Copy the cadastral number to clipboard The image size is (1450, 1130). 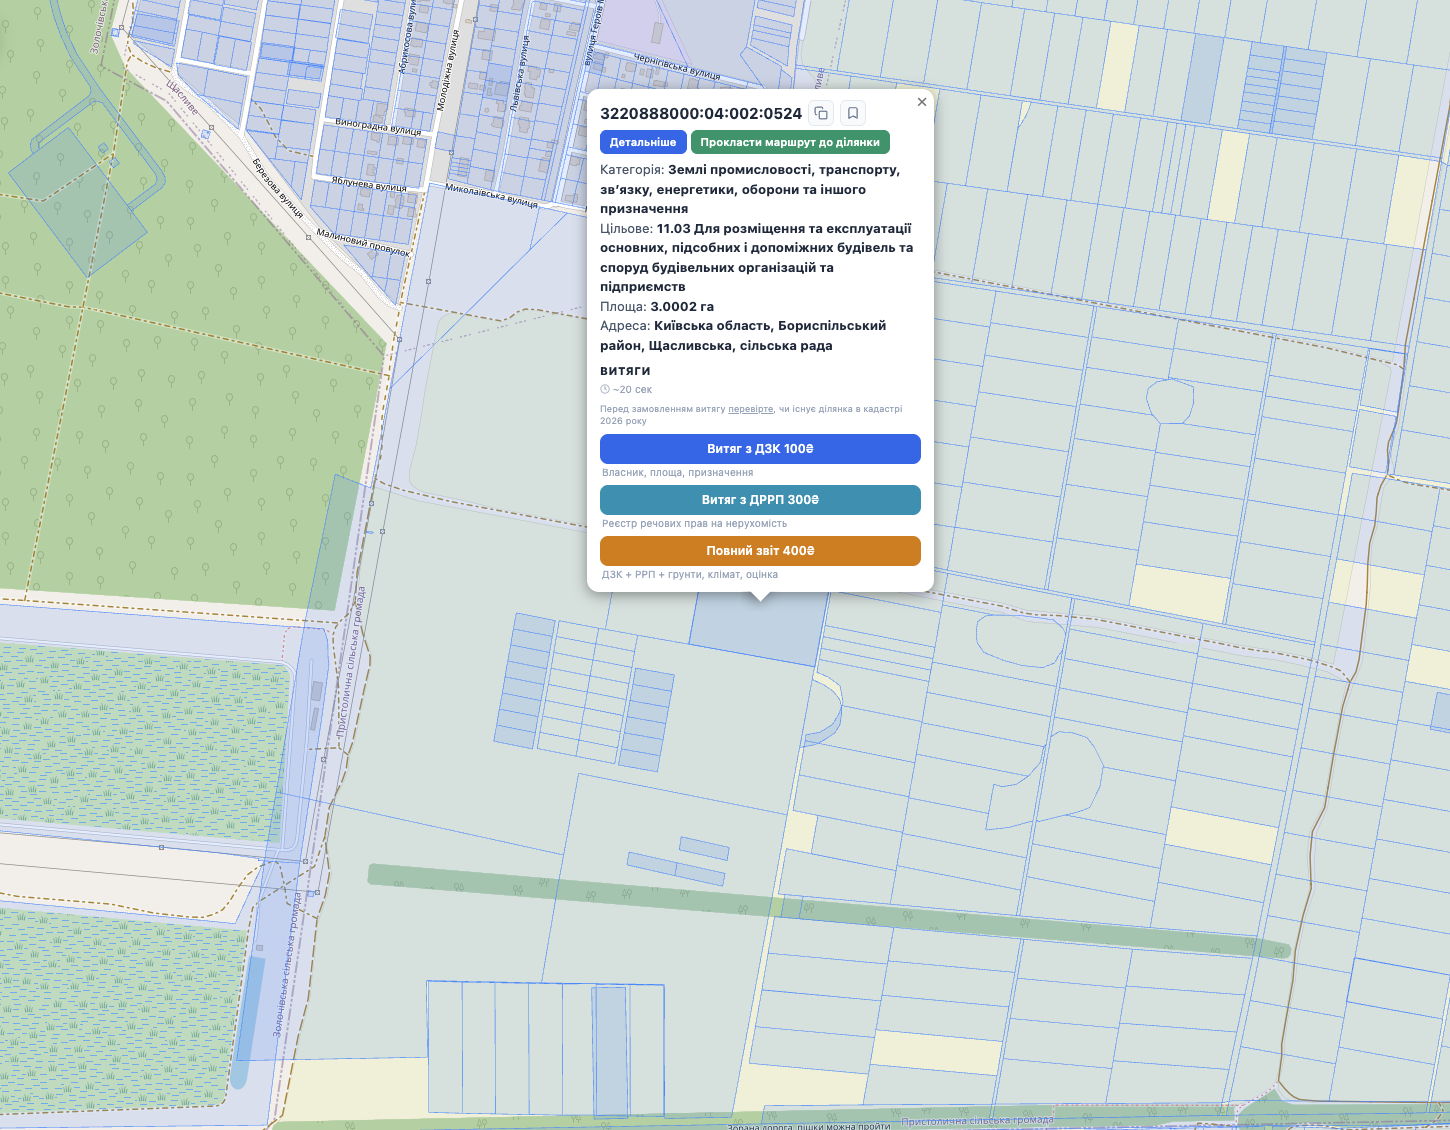coord(821,113)
